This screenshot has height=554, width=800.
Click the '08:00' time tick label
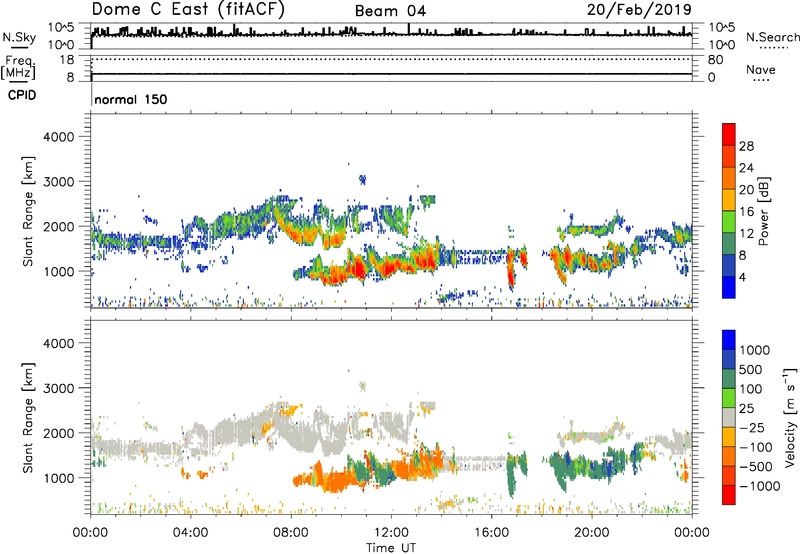291,533
